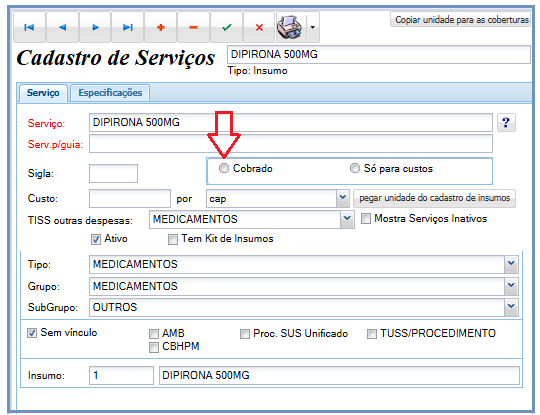The width and height of the screenshot is (540, 415).
Task: Cancel edits with red X icon
Action: pos(259,27)
